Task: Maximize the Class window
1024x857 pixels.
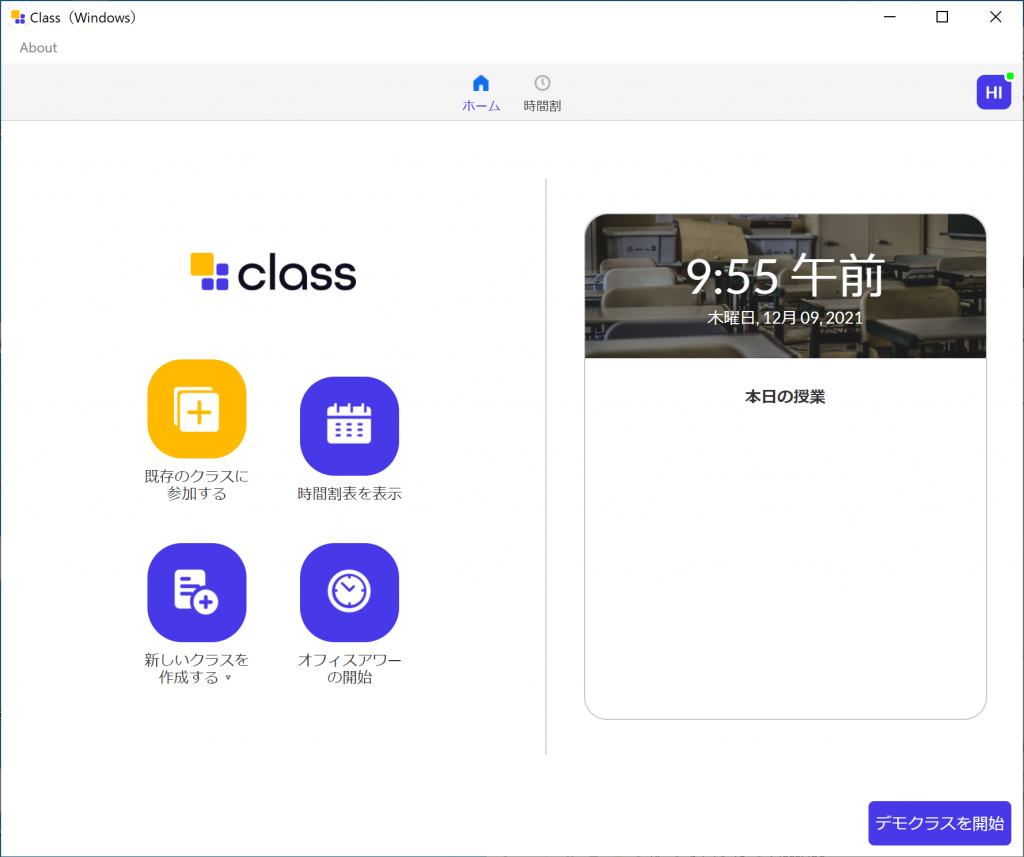Action: tap(942, 17)
